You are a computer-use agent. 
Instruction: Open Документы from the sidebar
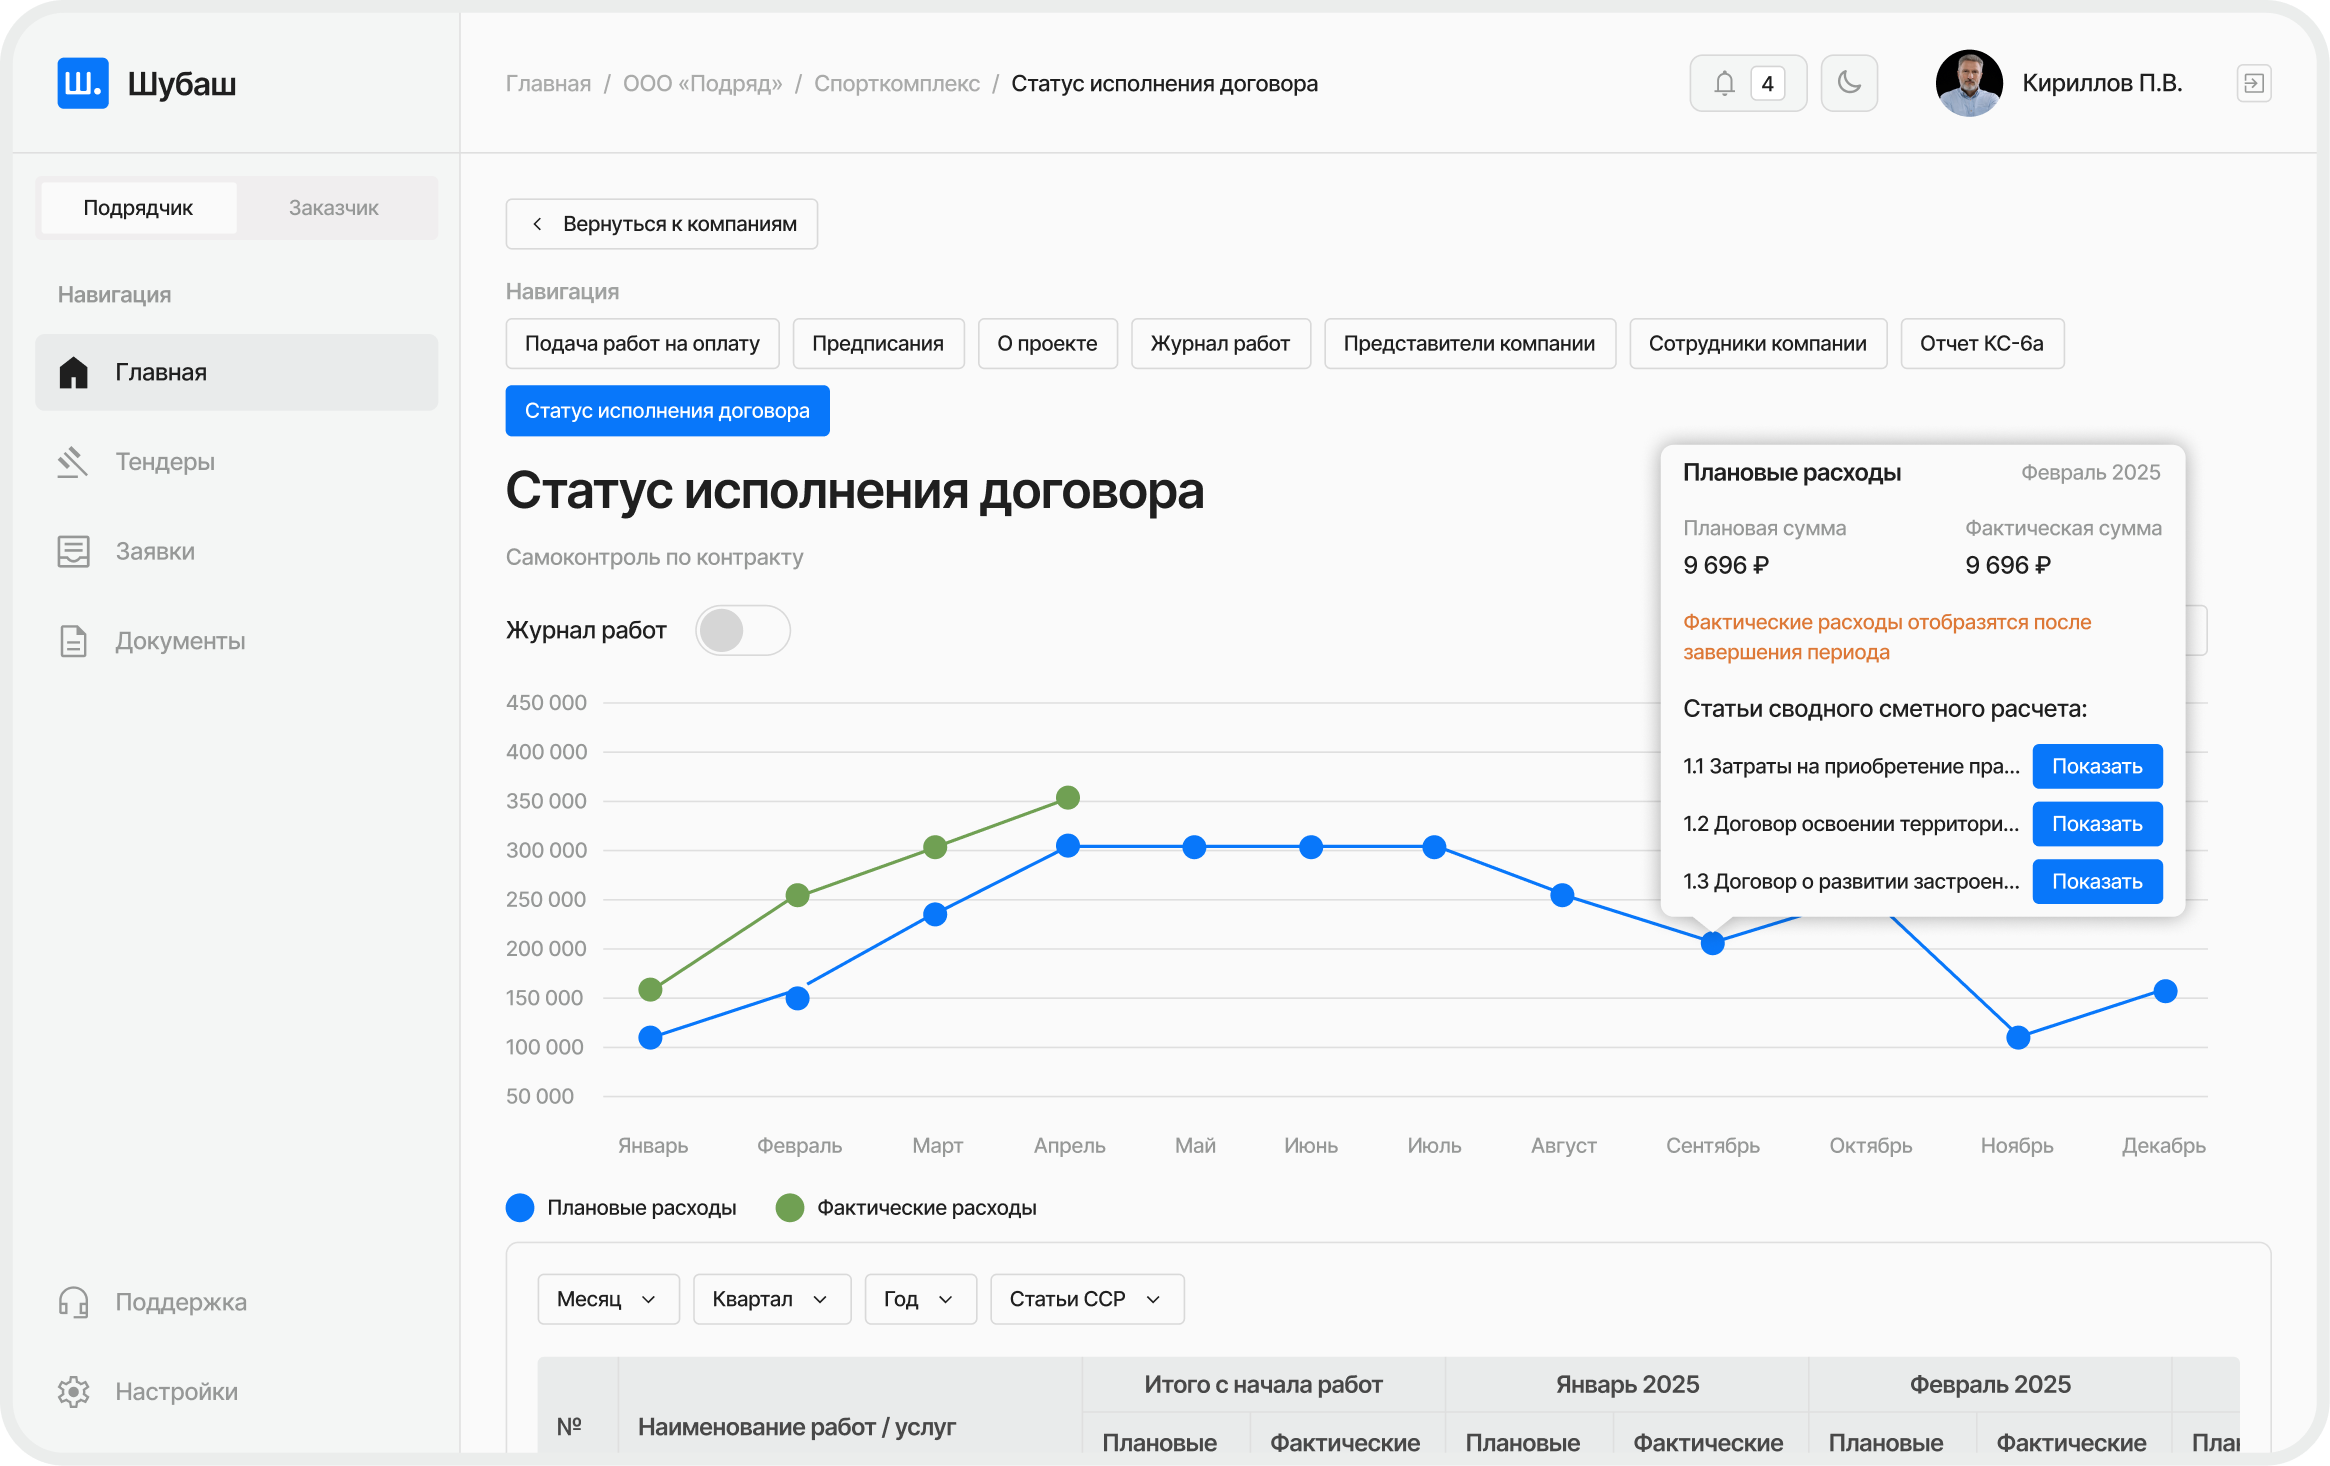click(181, 641)
